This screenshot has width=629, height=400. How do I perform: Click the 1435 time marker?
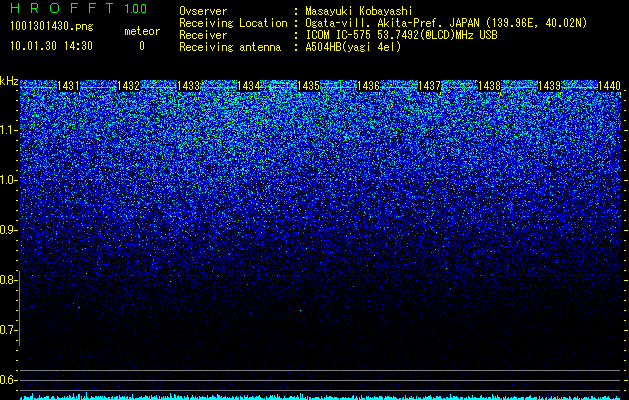coord(309,86)
